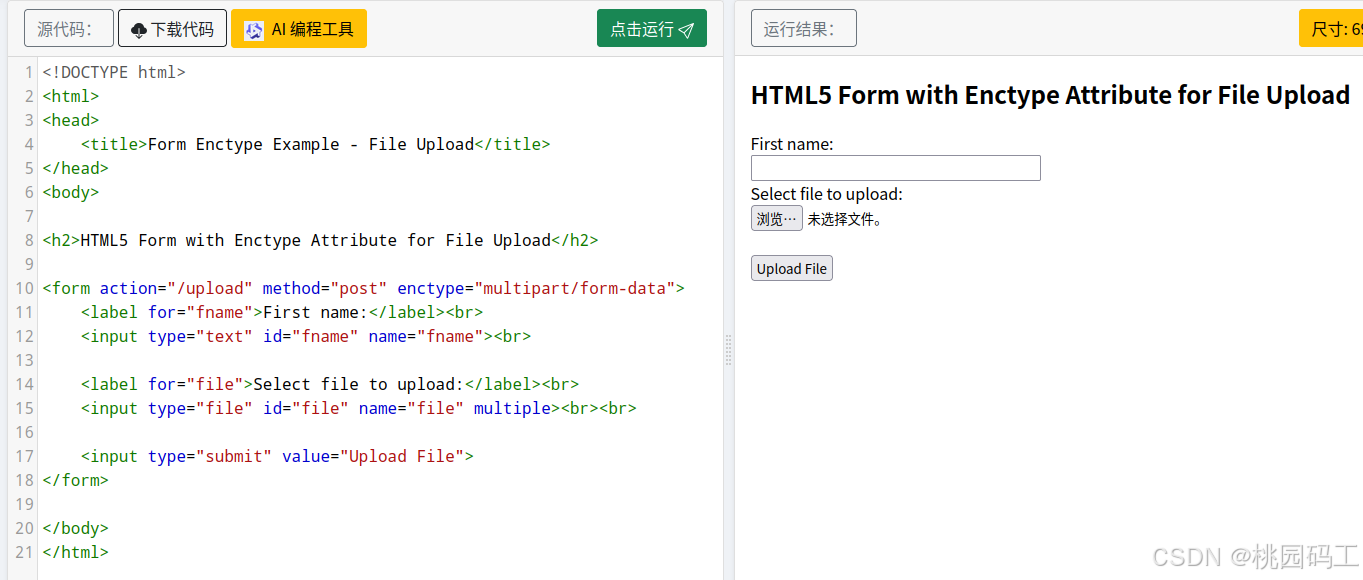The width and height of the screenshot is (1363, 580).
Task: Click the 浏览 file browse button
Action: point(777,219)
